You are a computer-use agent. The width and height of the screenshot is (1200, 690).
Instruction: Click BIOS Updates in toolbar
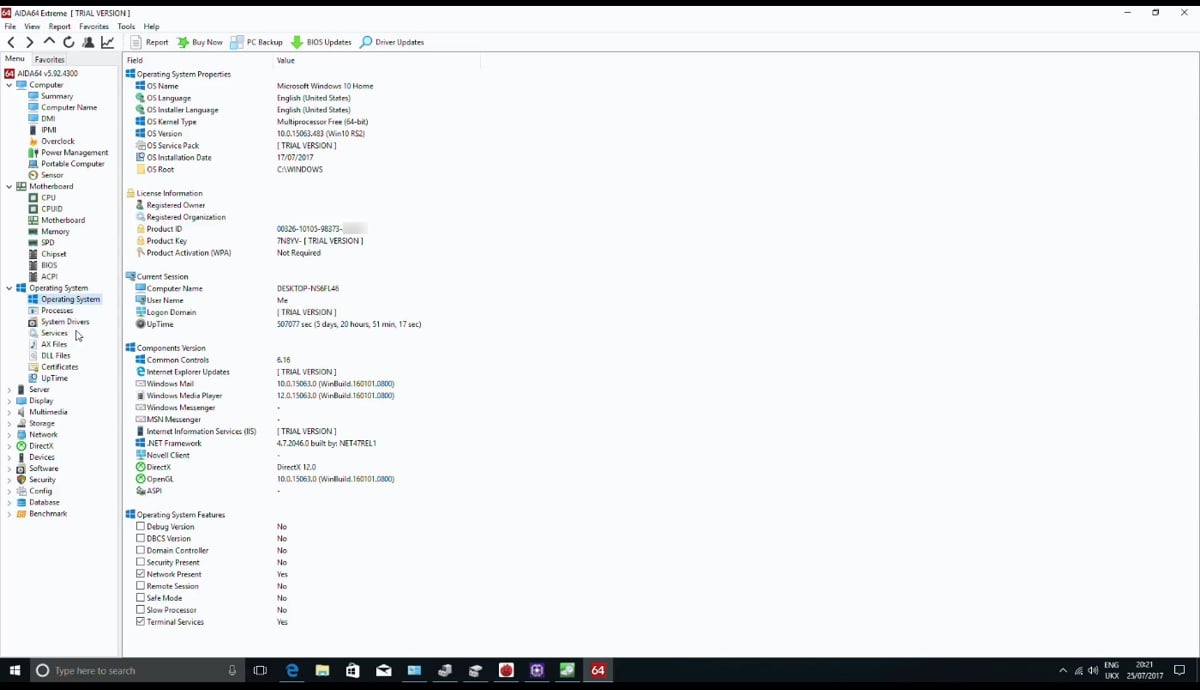pos(321,42)
